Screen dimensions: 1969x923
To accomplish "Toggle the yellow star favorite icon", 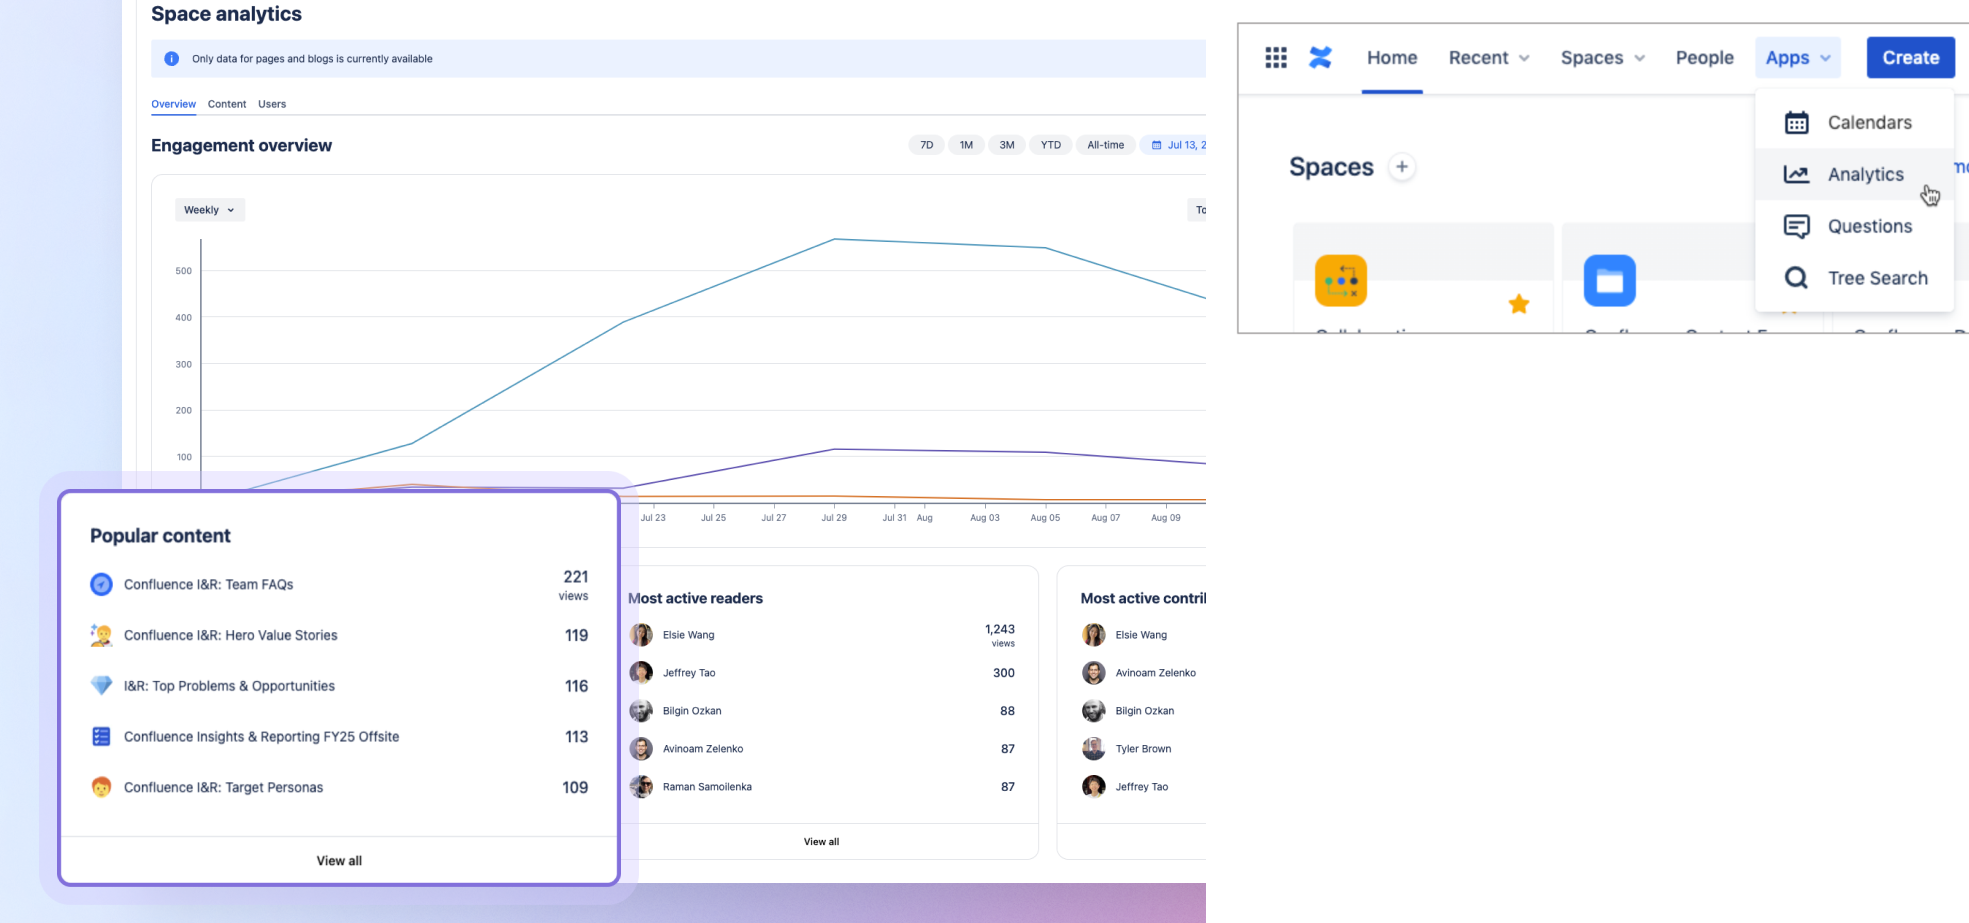I will (1518, 304).
